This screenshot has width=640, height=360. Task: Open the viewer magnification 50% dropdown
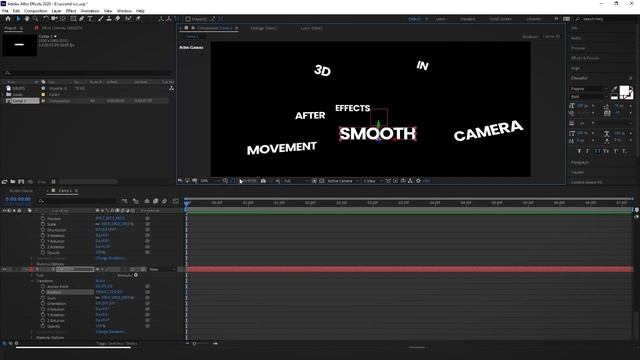pos(210,181)
